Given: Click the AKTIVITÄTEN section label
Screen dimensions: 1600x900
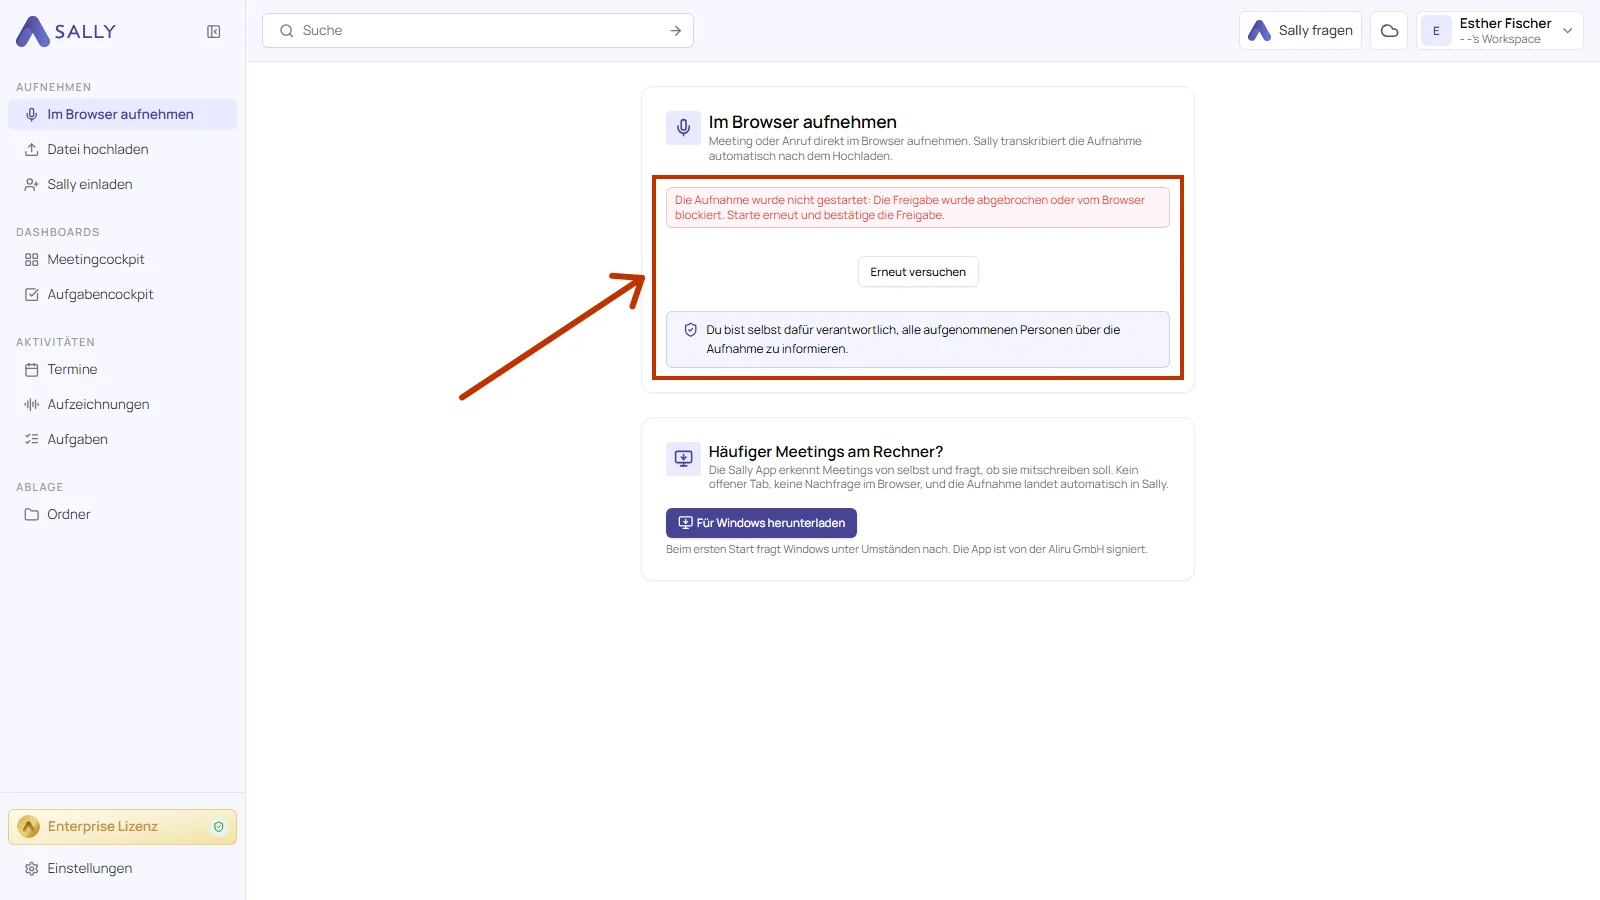Looking at the screenshot, I should click(56, 342).
